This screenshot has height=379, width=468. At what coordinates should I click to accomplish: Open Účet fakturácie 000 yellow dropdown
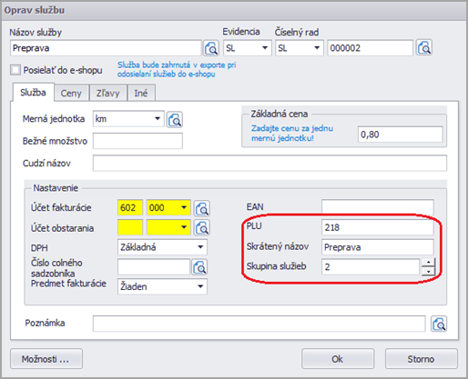pyautogui.click(x=184, y=208)
